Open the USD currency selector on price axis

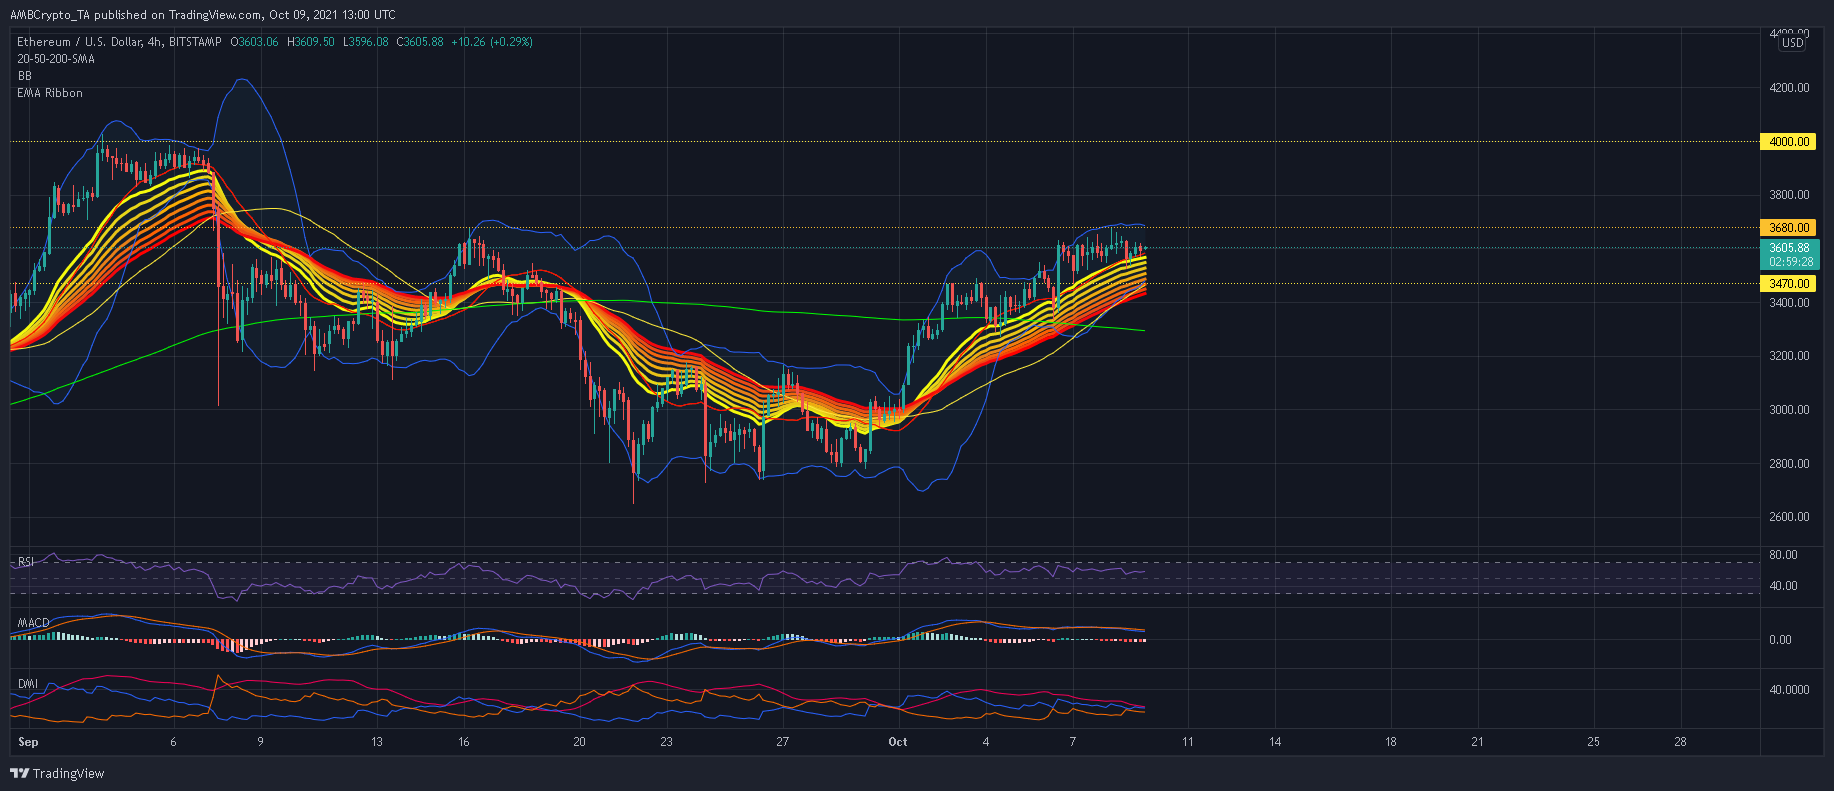[1793, 43]
